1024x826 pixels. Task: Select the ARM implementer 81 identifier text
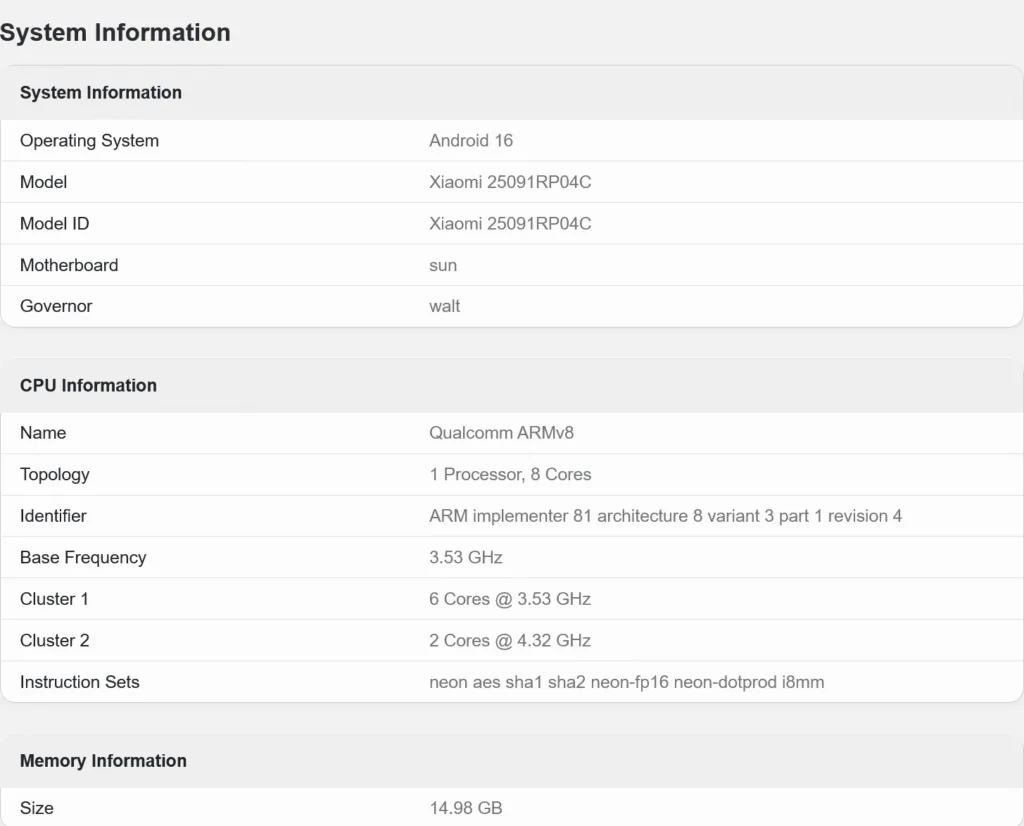pyautogui.click(x=665, y=516)
